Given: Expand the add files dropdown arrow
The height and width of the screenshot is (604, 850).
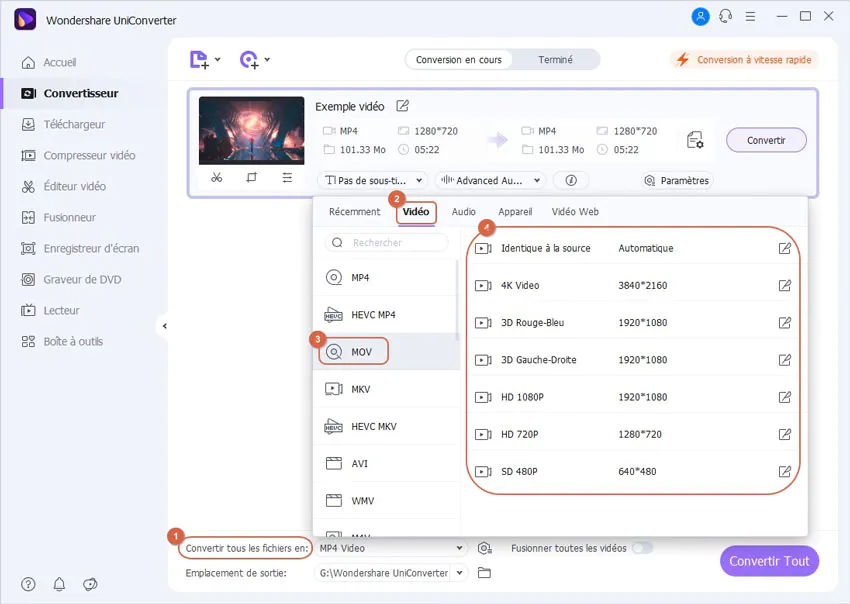Looking at the screenshot, I should (217, 59).
